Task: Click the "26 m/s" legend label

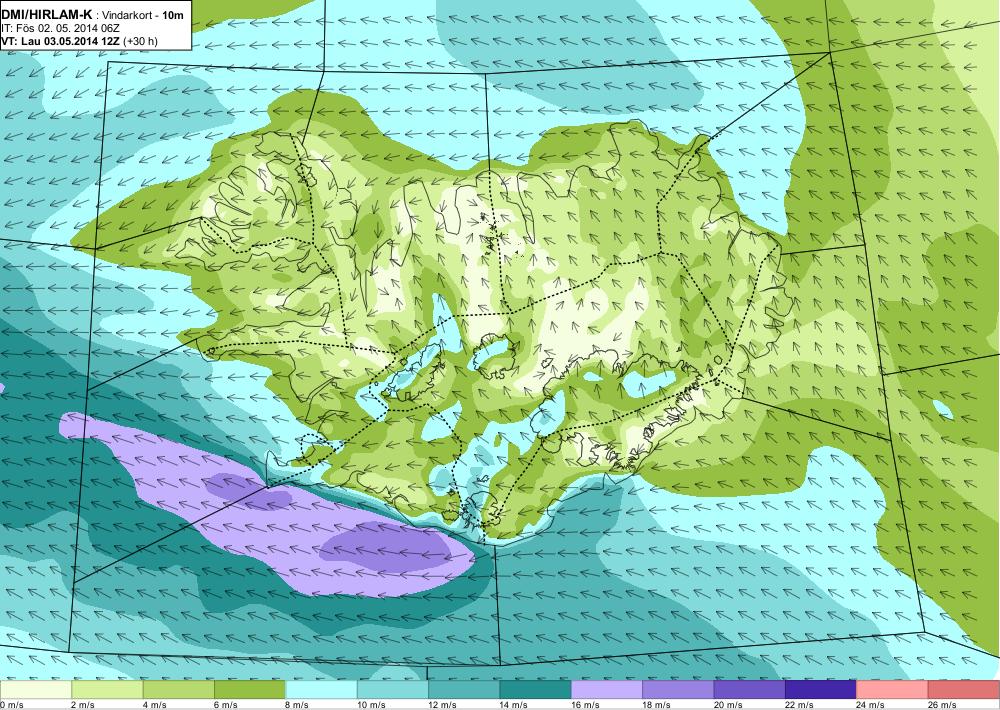Action: tap(943, 705)
